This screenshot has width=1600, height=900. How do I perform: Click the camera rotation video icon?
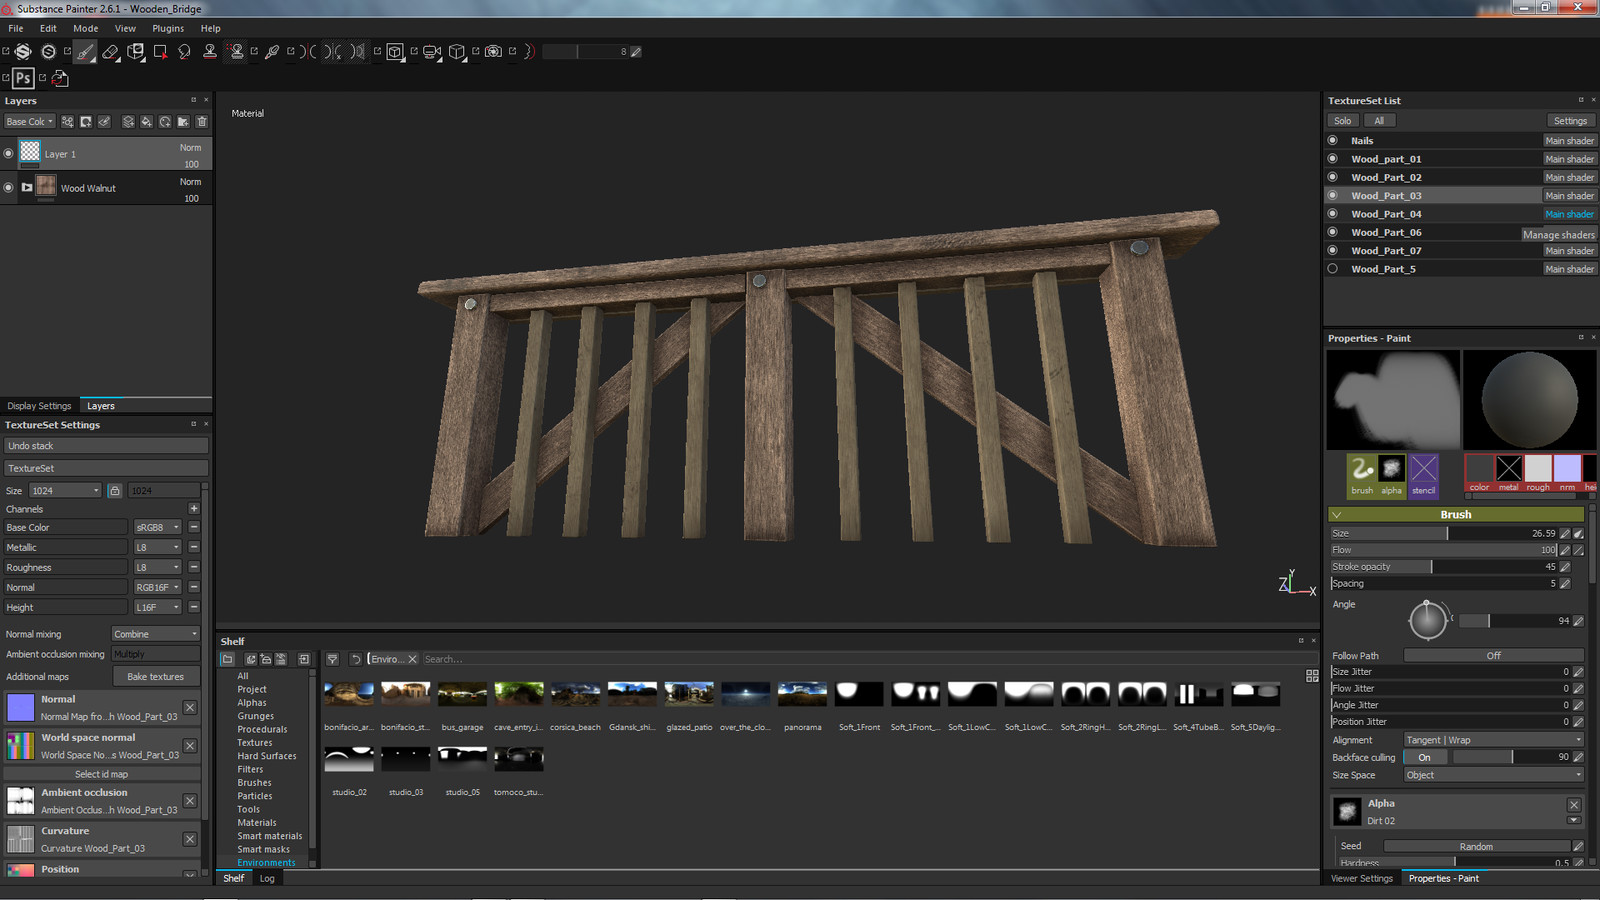432,51
